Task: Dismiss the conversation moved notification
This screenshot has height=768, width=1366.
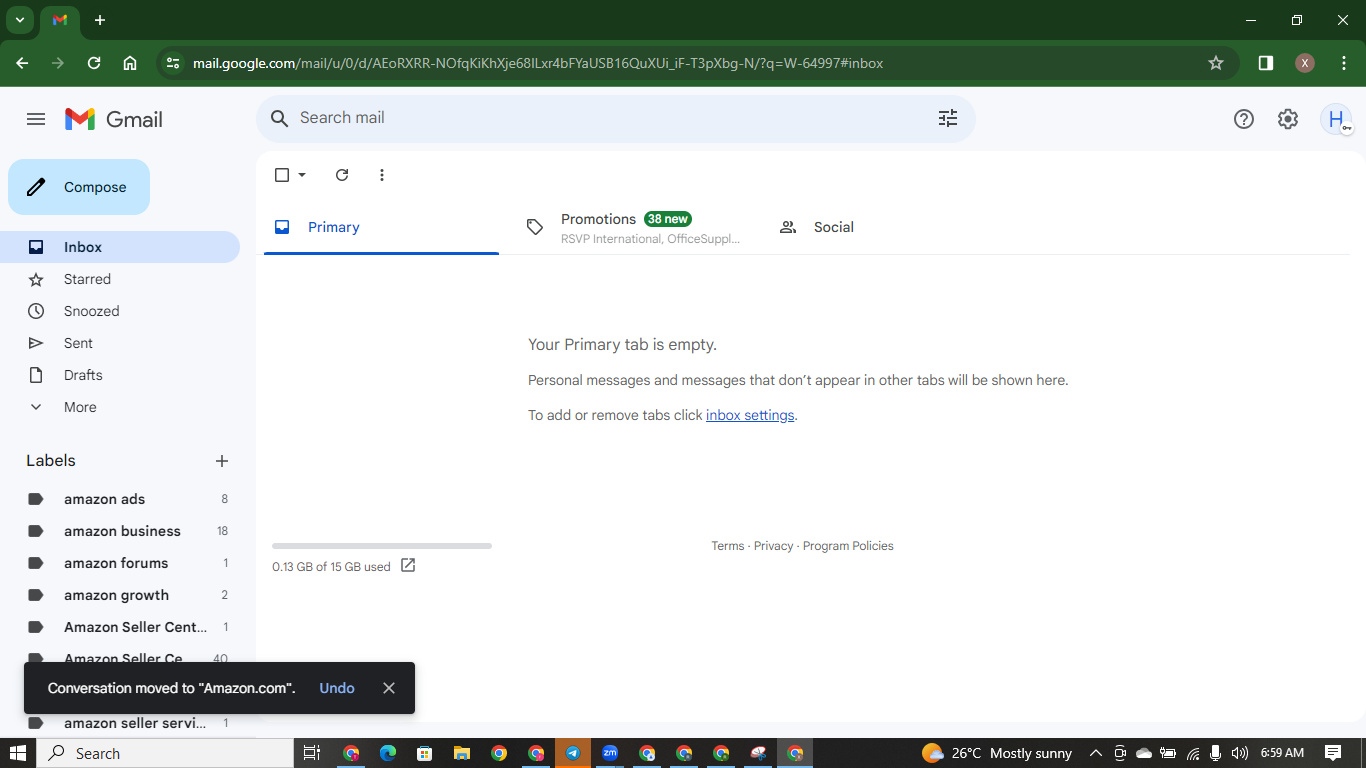Action: (x=389, y=688)
